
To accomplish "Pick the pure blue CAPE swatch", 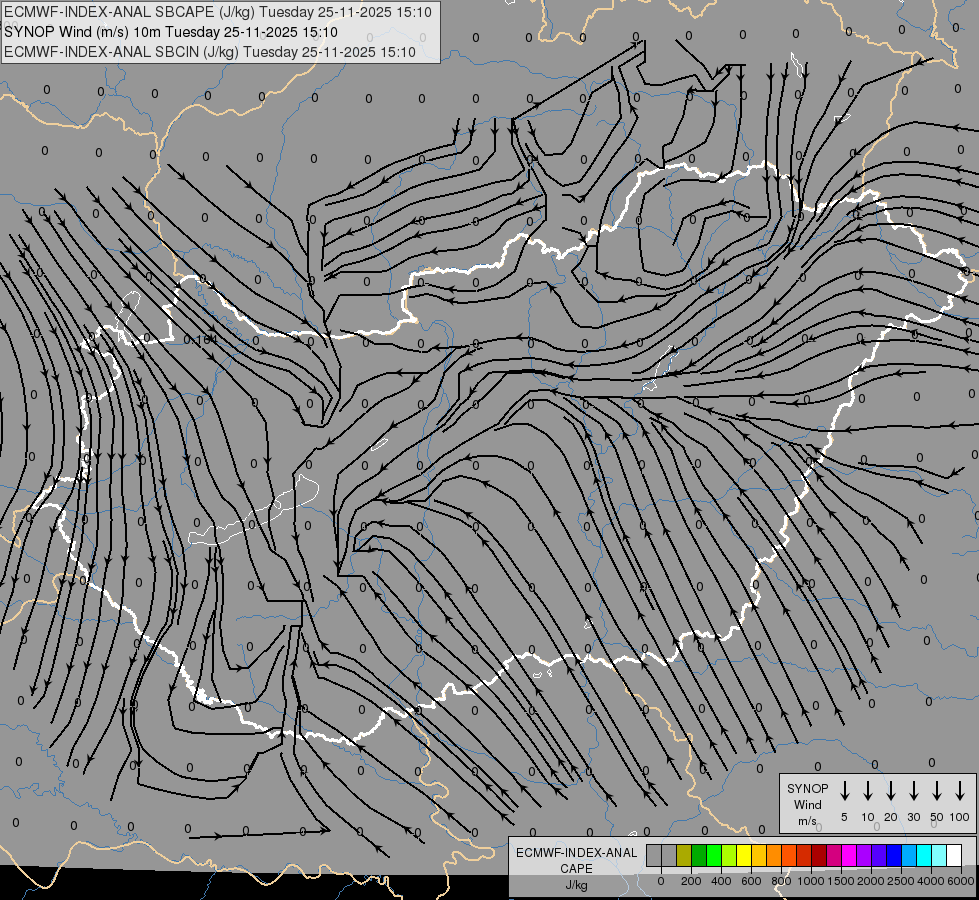I will [x=893, y=855].
